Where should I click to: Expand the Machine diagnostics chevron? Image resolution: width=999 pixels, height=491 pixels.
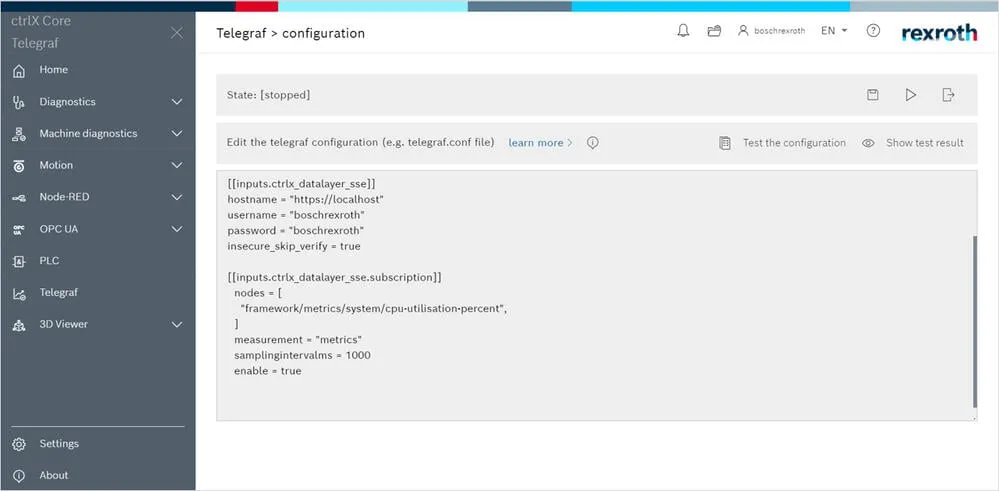[x=177, y=134]
